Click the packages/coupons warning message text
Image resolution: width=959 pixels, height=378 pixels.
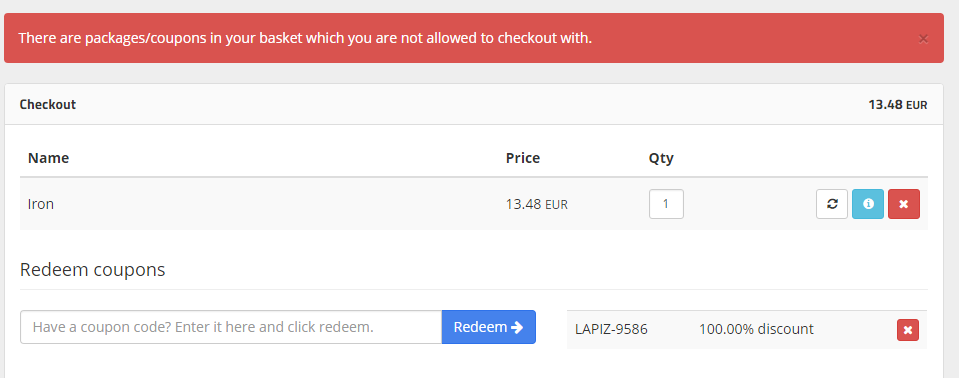pos(305,39)
